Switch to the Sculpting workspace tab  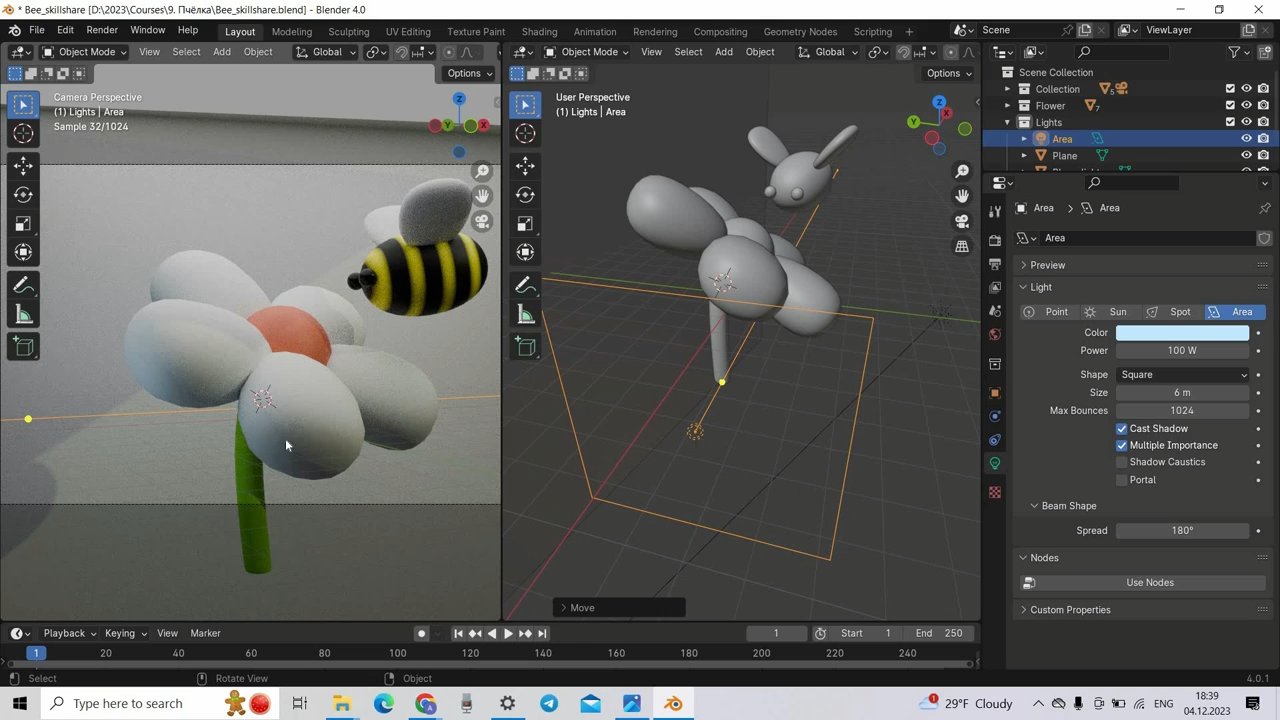[x=348, y=31]
